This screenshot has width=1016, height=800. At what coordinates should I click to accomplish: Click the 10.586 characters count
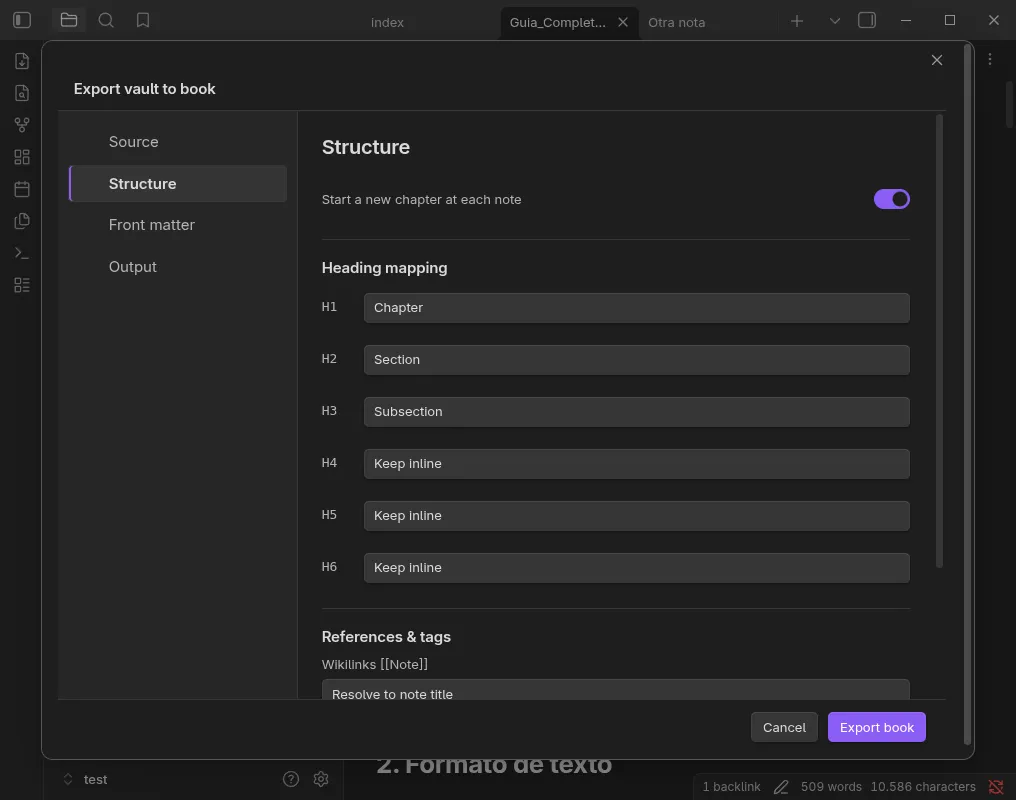tap(923, 786)
